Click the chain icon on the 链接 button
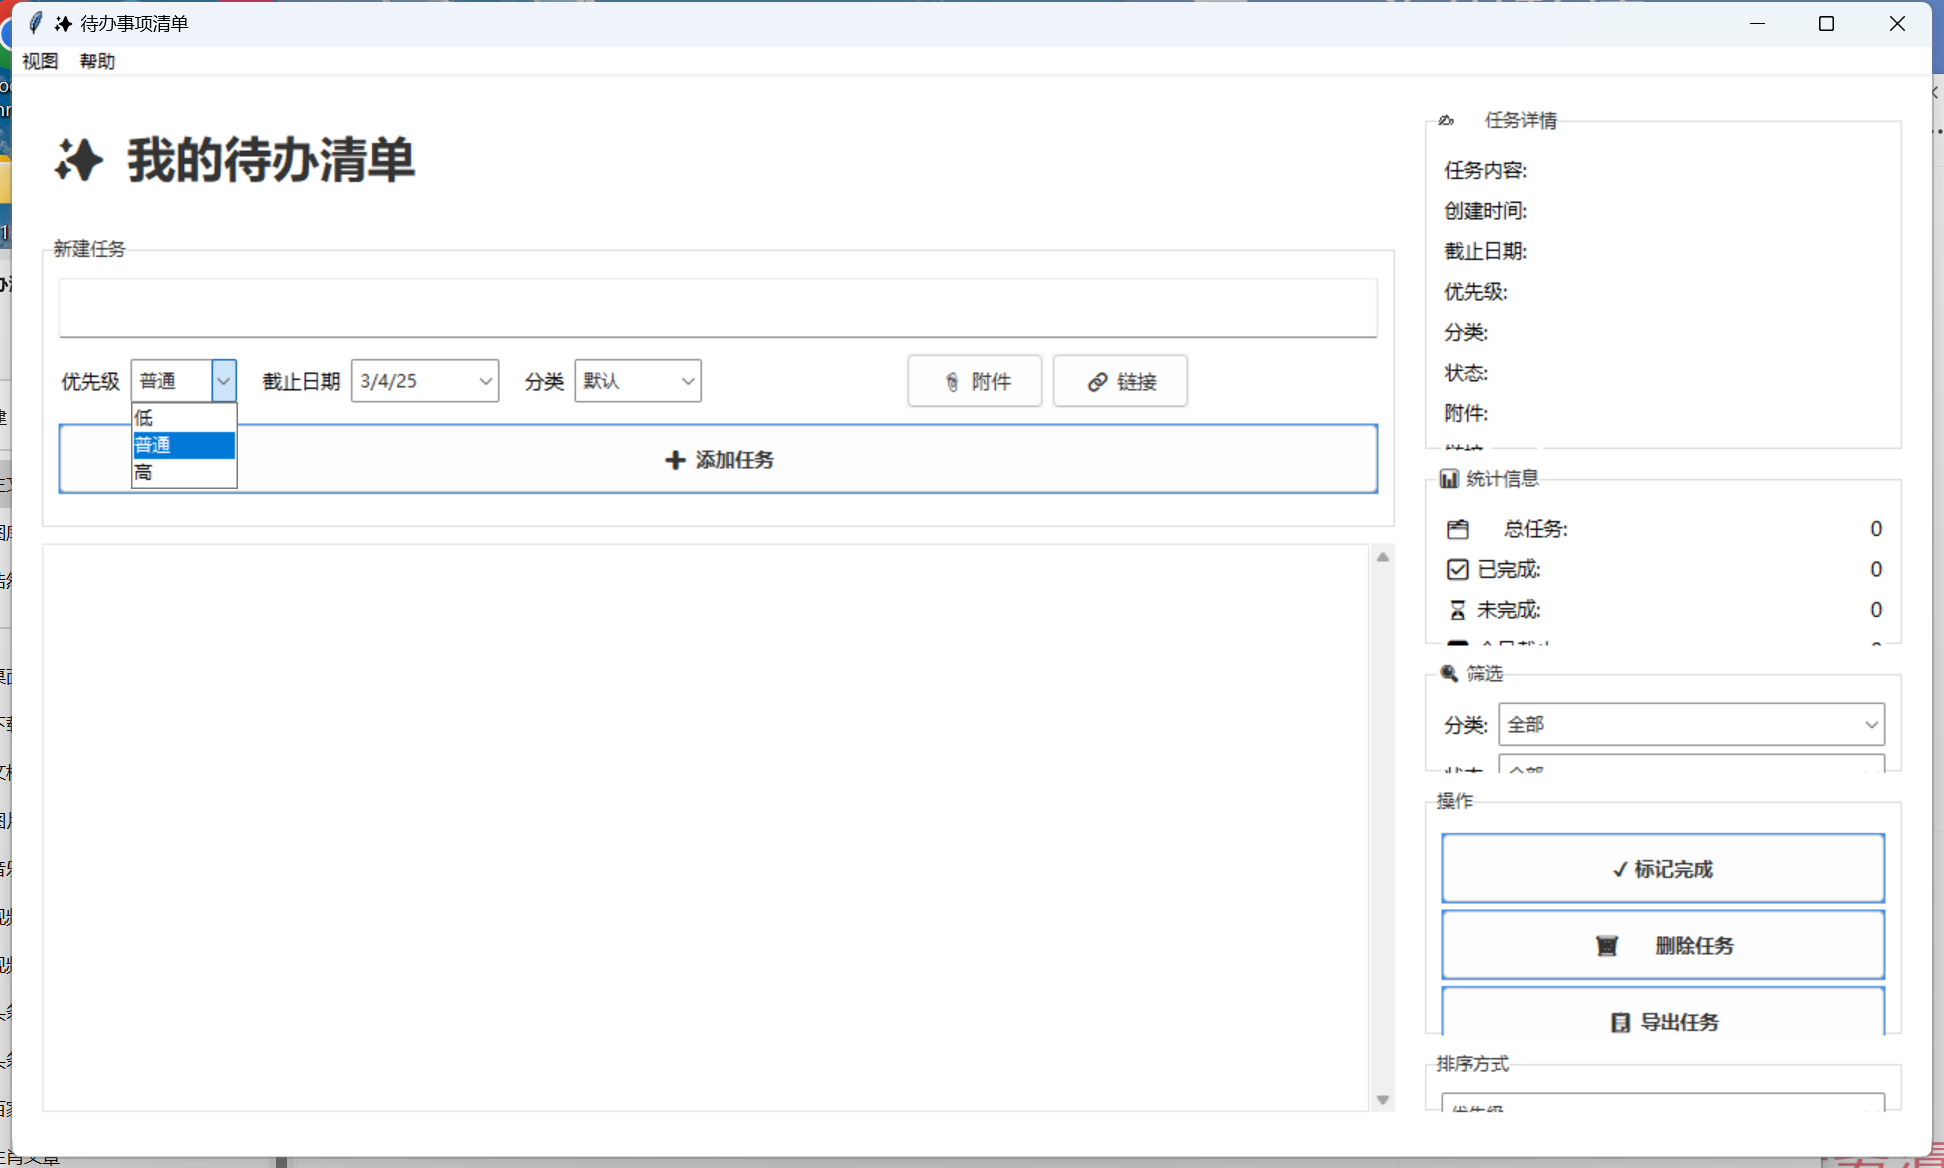 pyautogui.click(x=1097, y=382)
